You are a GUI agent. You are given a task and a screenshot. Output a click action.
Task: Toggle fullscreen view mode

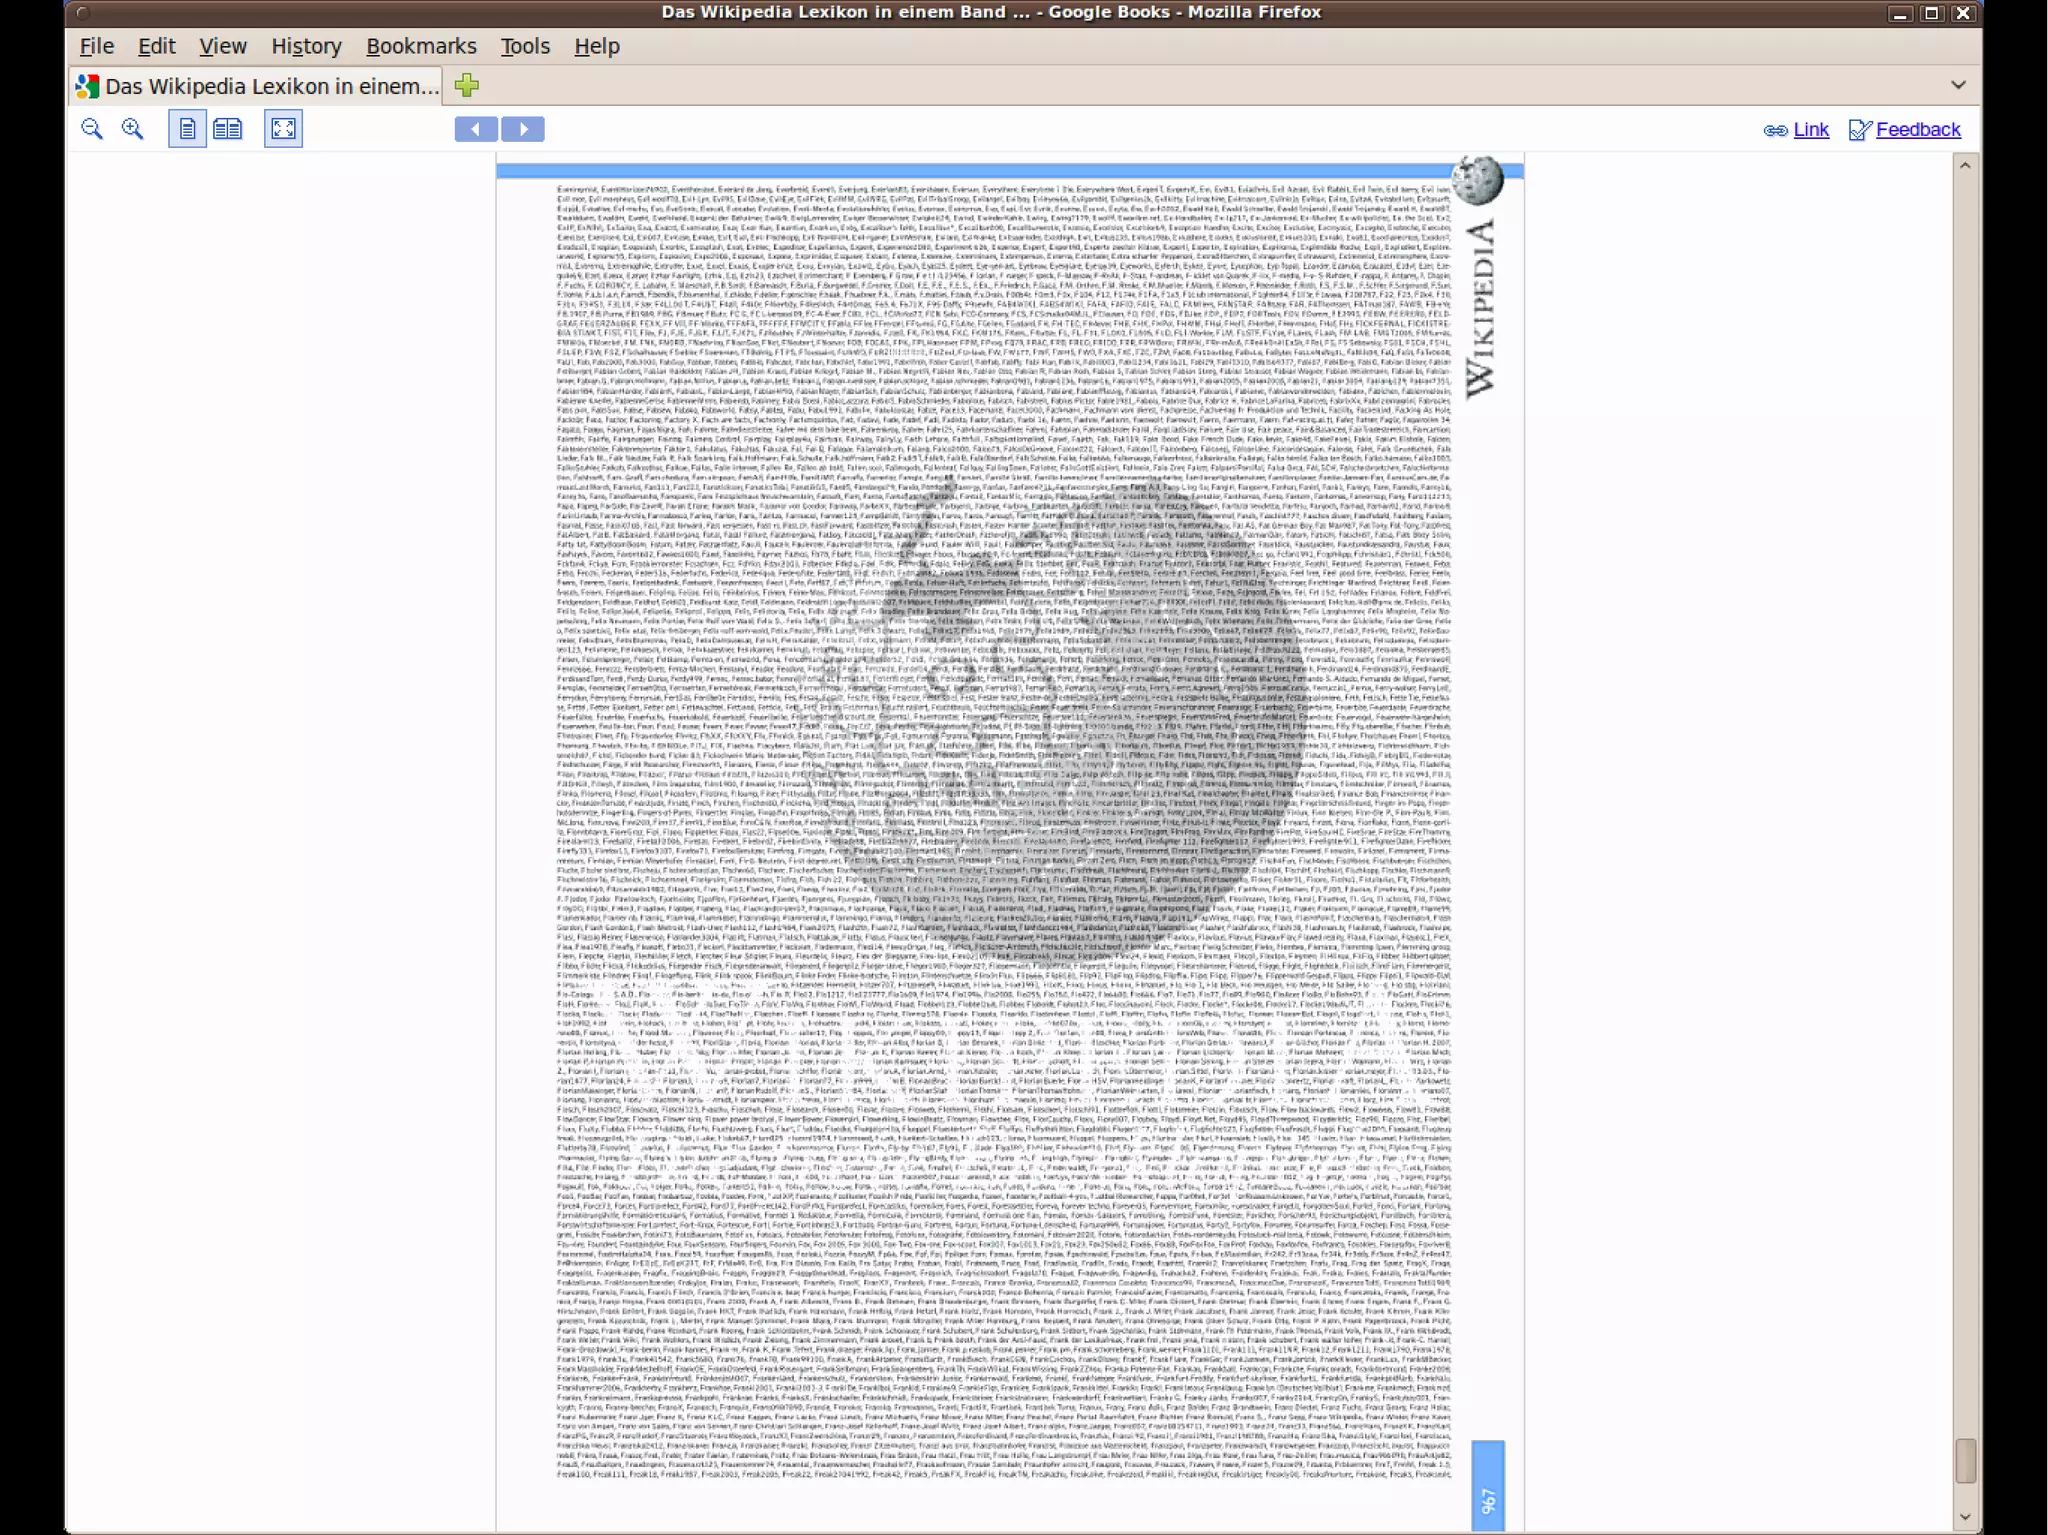(x=283, y=129)
